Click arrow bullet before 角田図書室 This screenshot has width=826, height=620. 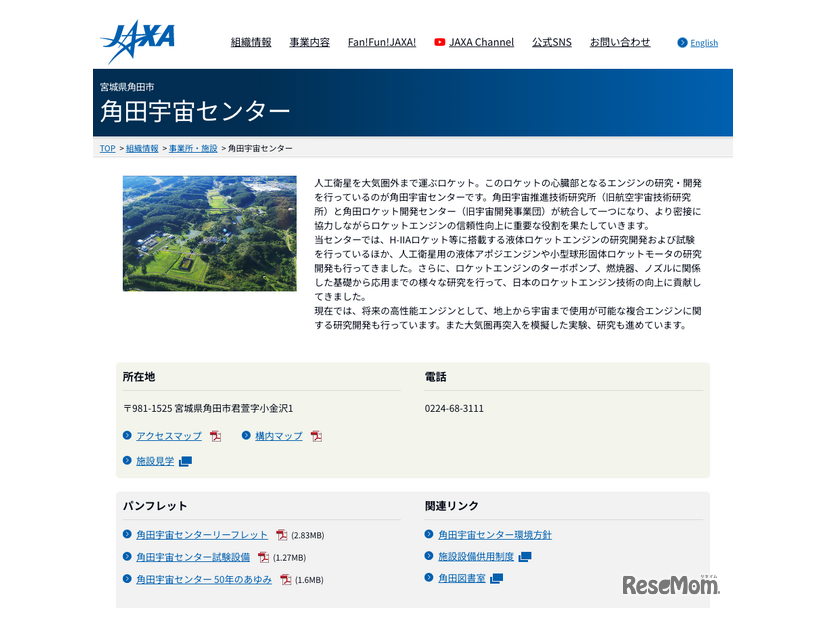(429, 578)
